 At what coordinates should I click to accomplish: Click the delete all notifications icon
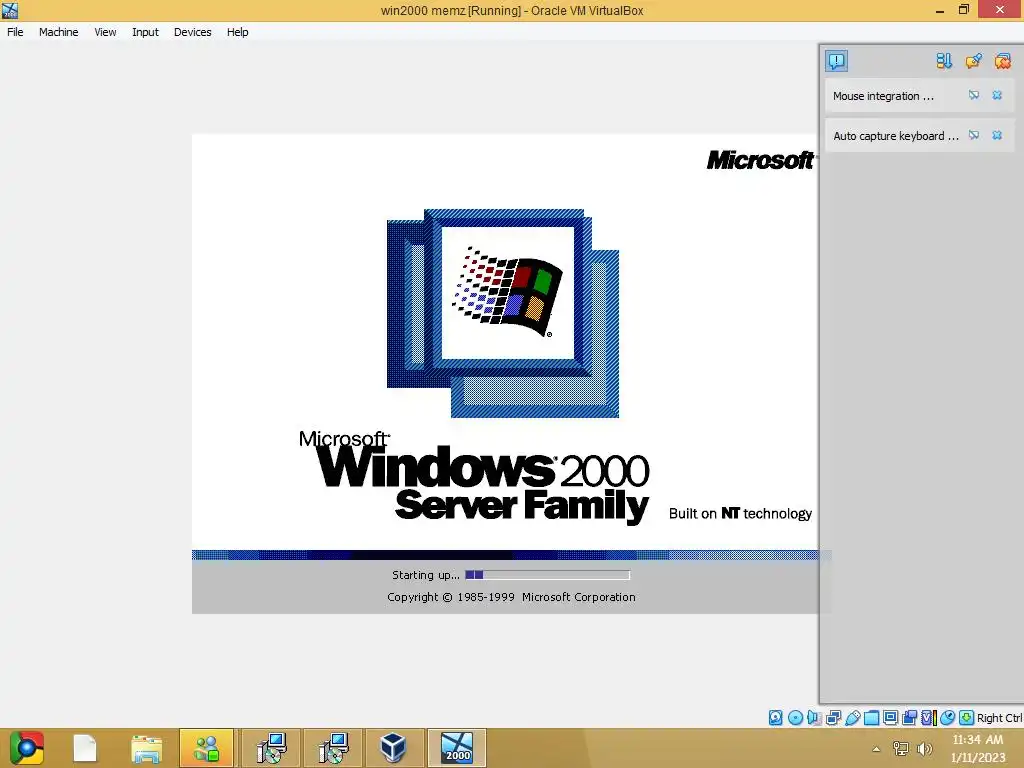click(x=1002, y=61)
